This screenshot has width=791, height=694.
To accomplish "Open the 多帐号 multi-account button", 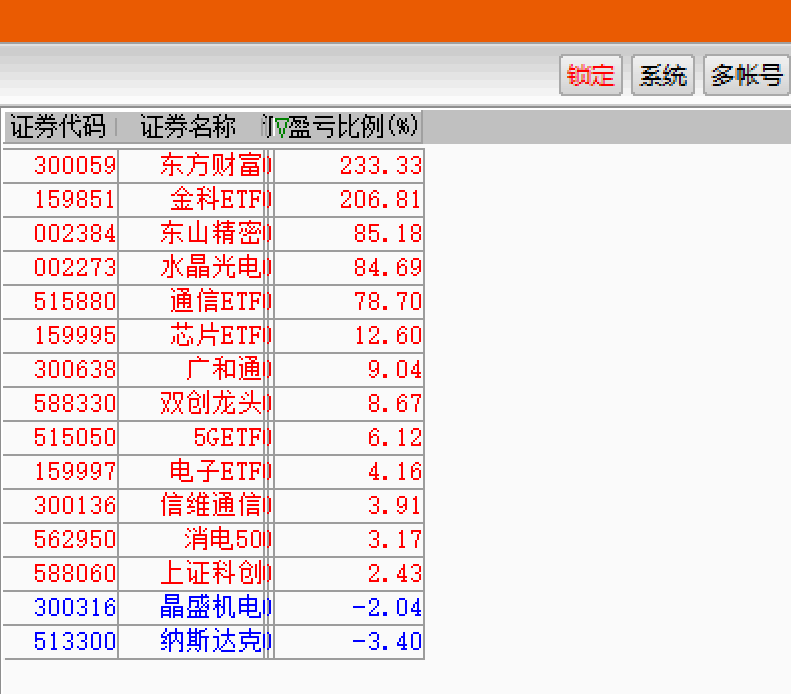I will pos(746,75).
